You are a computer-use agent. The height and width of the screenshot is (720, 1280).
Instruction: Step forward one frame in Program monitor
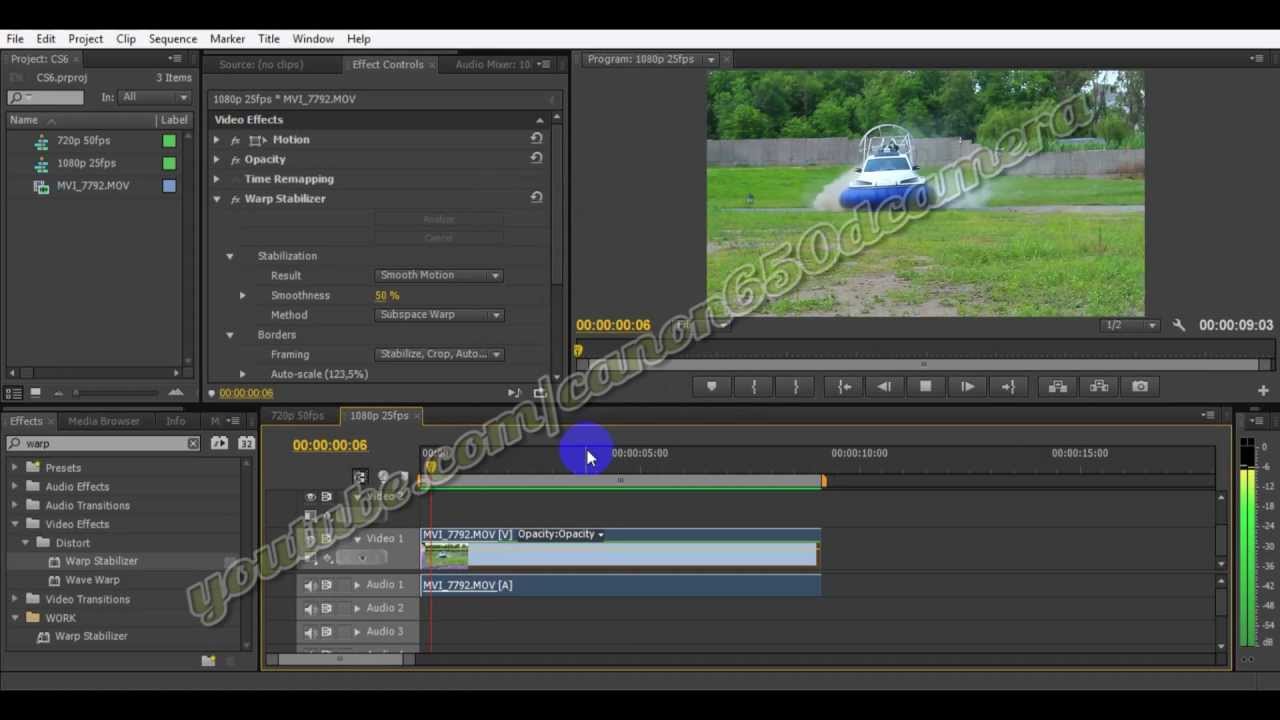967,387
